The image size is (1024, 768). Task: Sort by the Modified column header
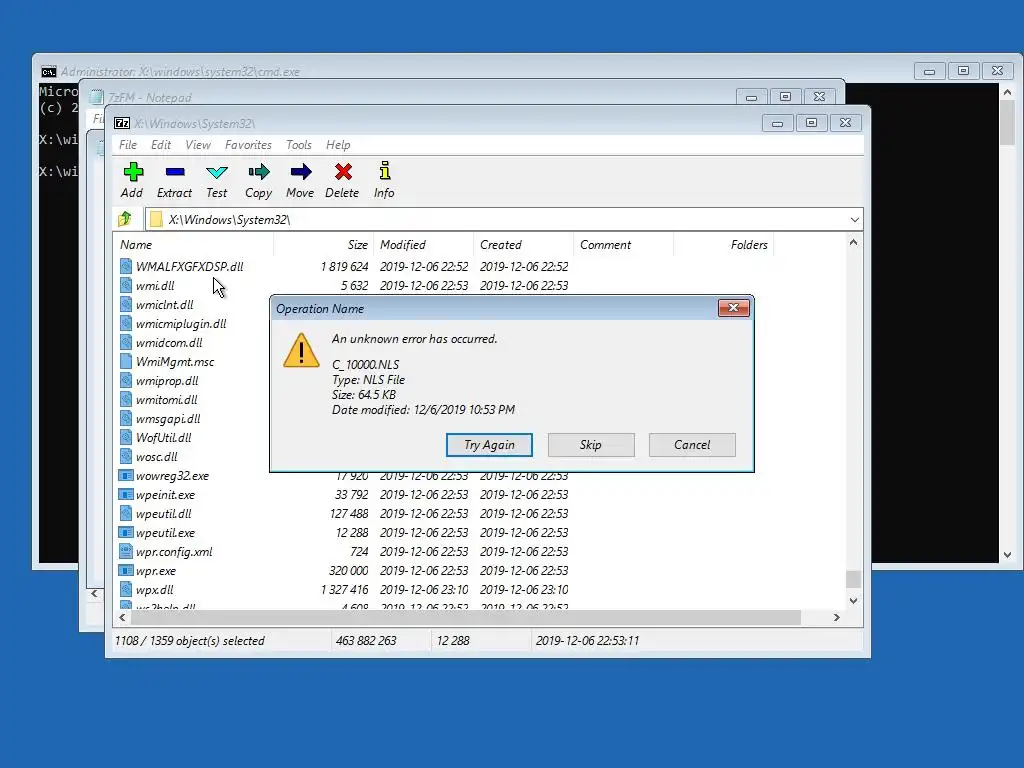click(424, 245)
